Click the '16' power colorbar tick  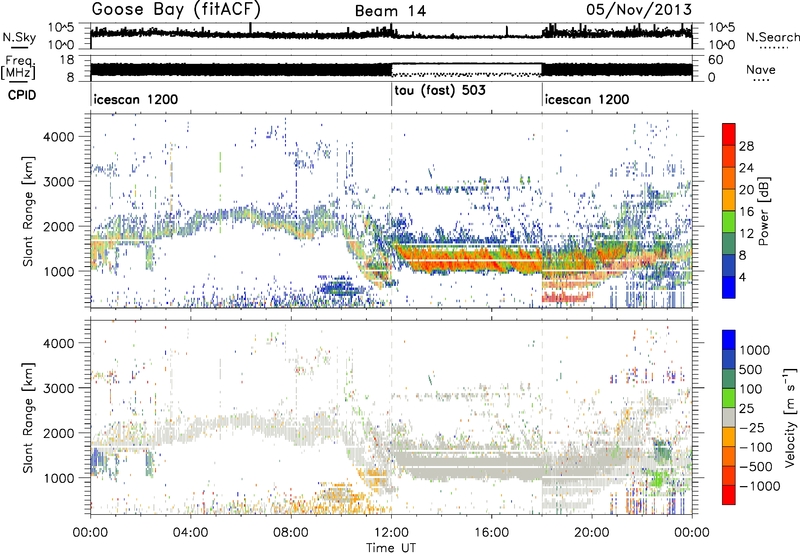(746, 212)
